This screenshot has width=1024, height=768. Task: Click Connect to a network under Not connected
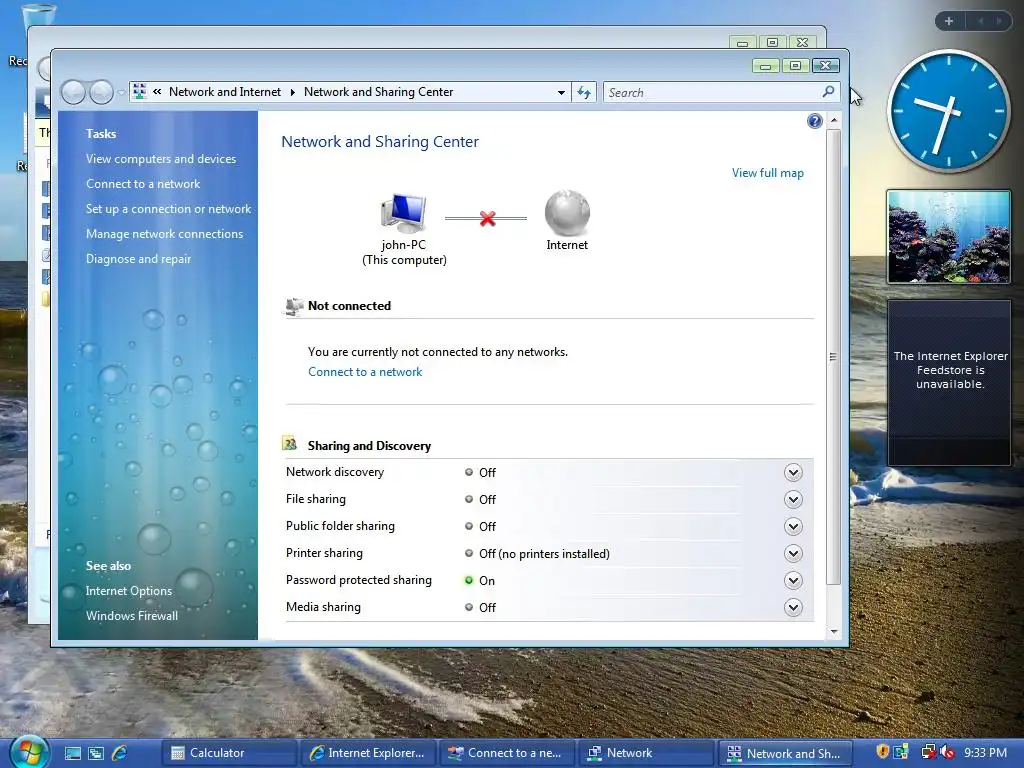[365, 372]
